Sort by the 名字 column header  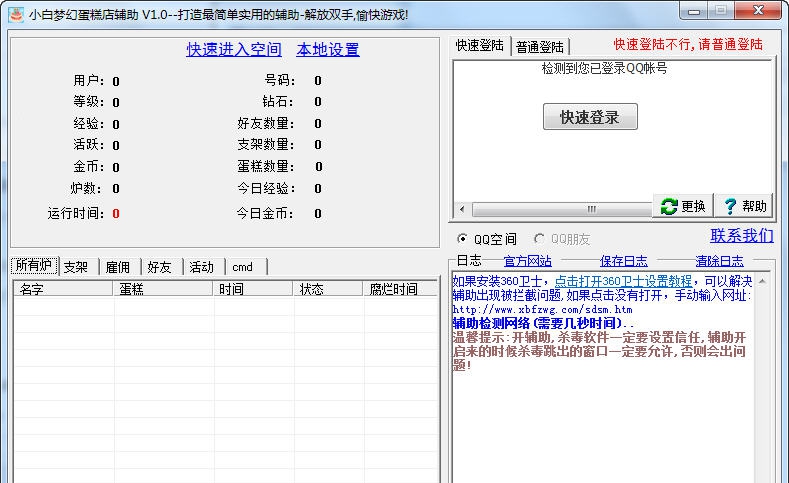coord(63,289)
